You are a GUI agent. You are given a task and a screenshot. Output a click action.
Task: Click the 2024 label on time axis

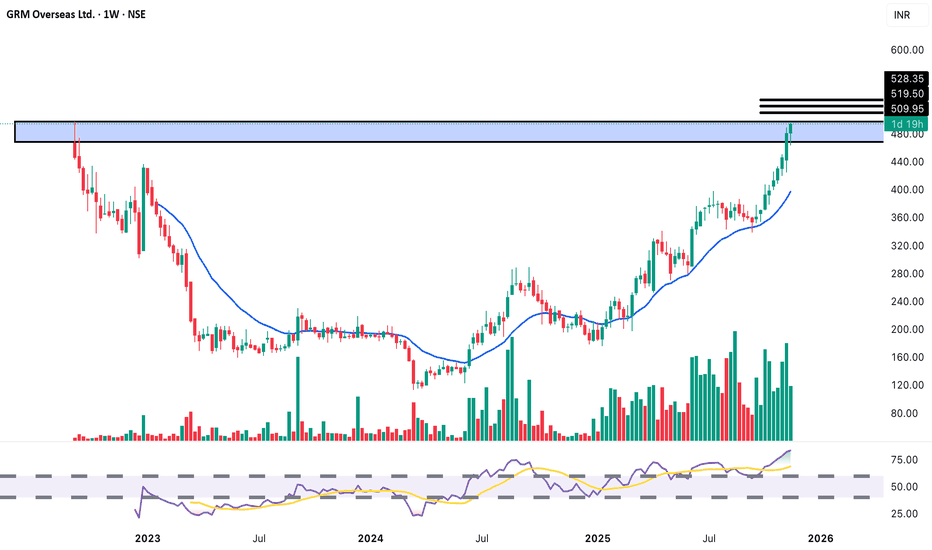click(370, 538)
